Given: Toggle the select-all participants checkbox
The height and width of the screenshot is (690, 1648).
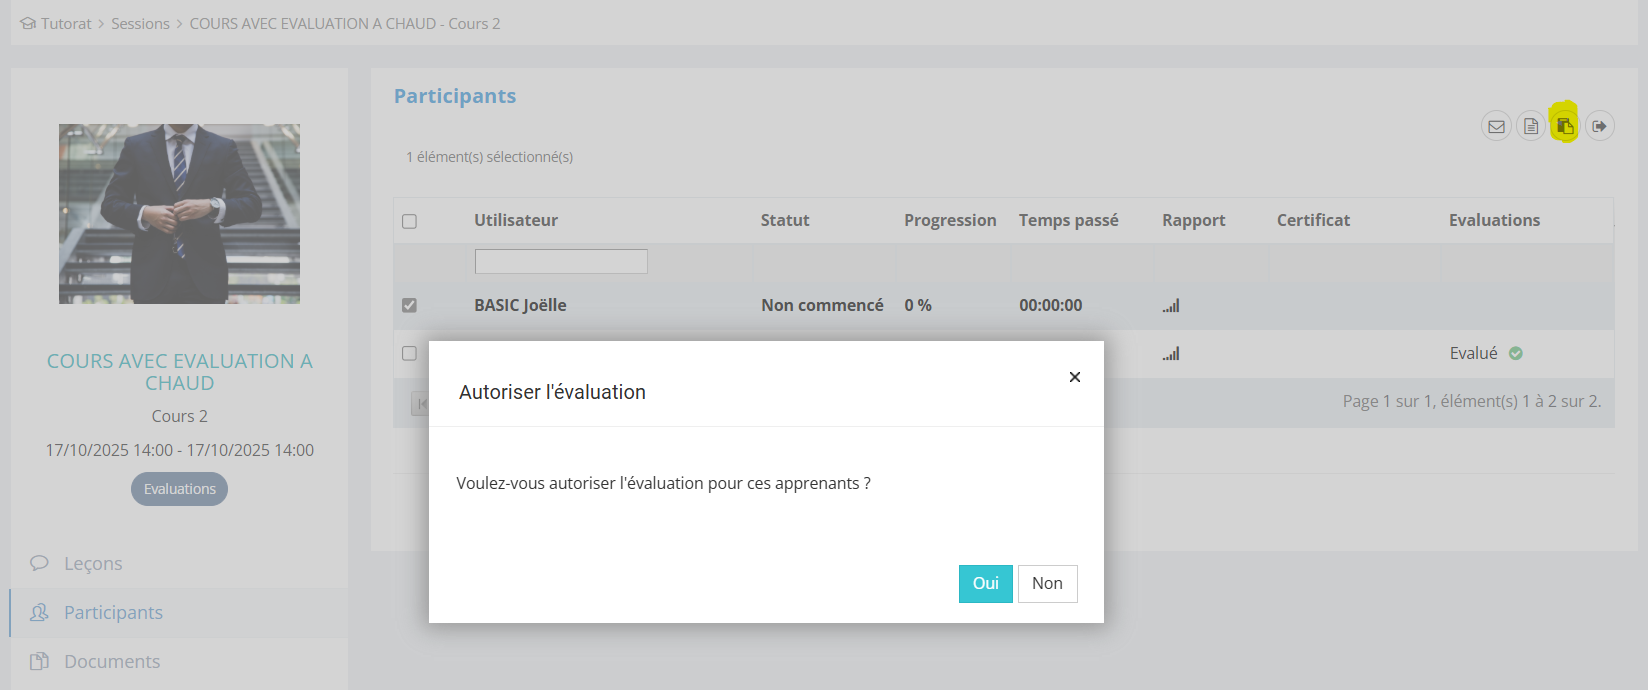Looking at the screenshot, I should tap(409, 221).
